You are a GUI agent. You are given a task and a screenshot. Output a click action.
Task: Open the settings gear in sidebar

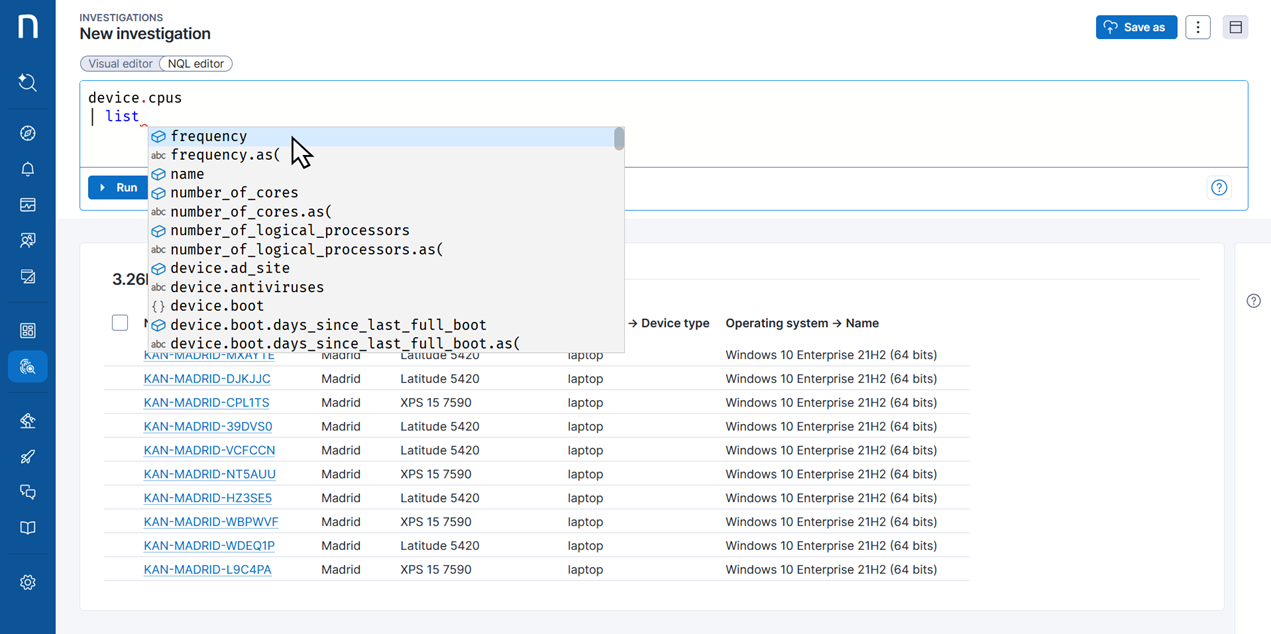click(27, 582)
